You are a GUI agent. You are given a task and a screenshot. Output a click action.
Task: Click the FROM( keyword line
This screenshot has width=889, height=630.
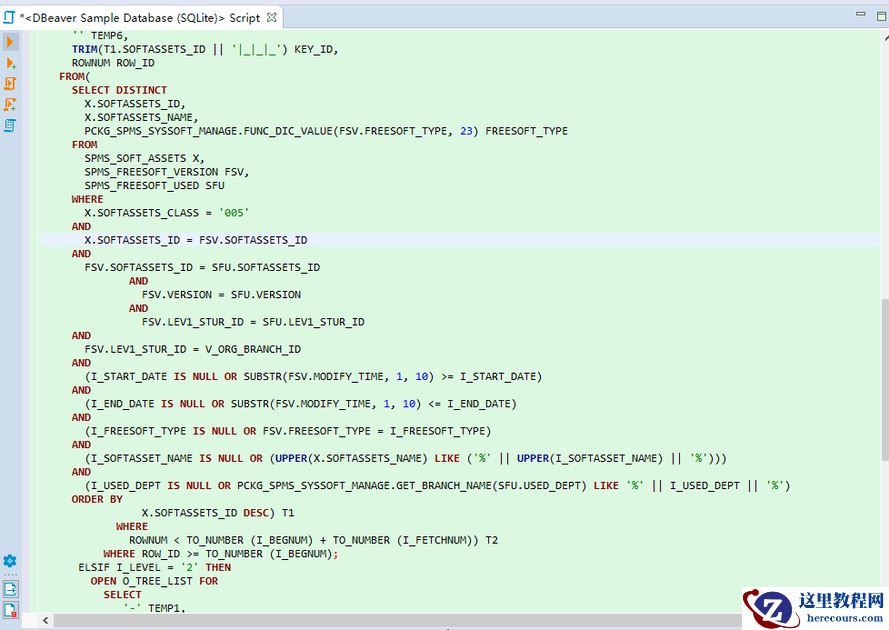coord(75,77)
